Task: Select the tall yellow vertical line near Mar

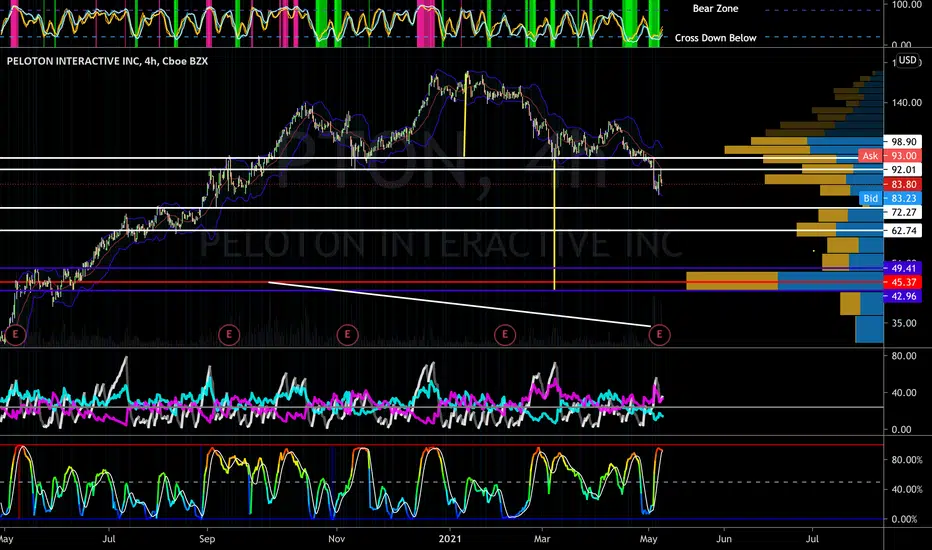Action: (x=555, y=223)
